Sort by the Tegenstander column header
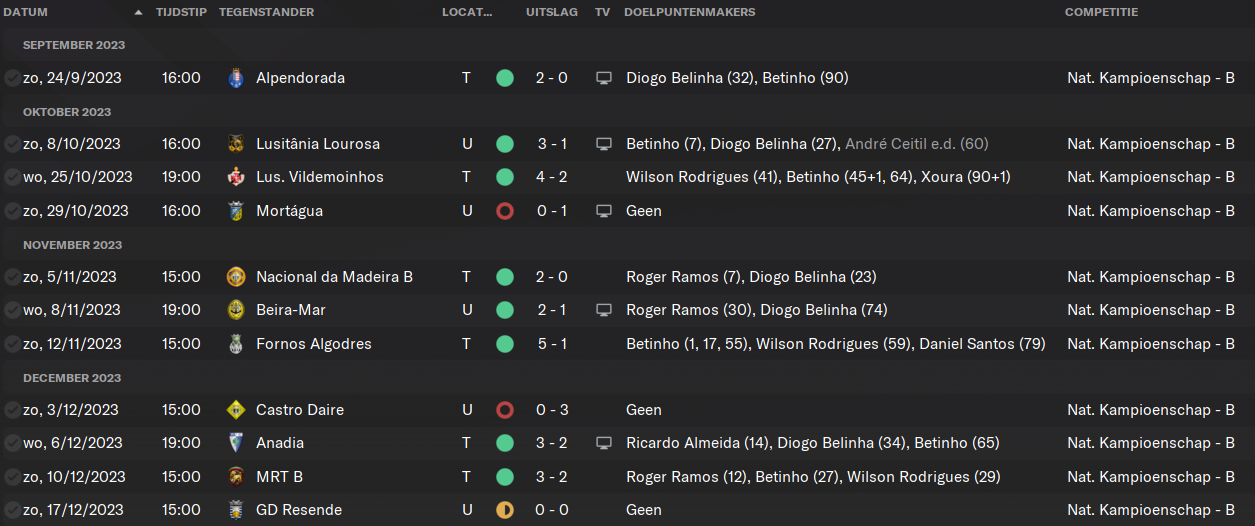Screen dimensions: 1255x526 point(266,12)
